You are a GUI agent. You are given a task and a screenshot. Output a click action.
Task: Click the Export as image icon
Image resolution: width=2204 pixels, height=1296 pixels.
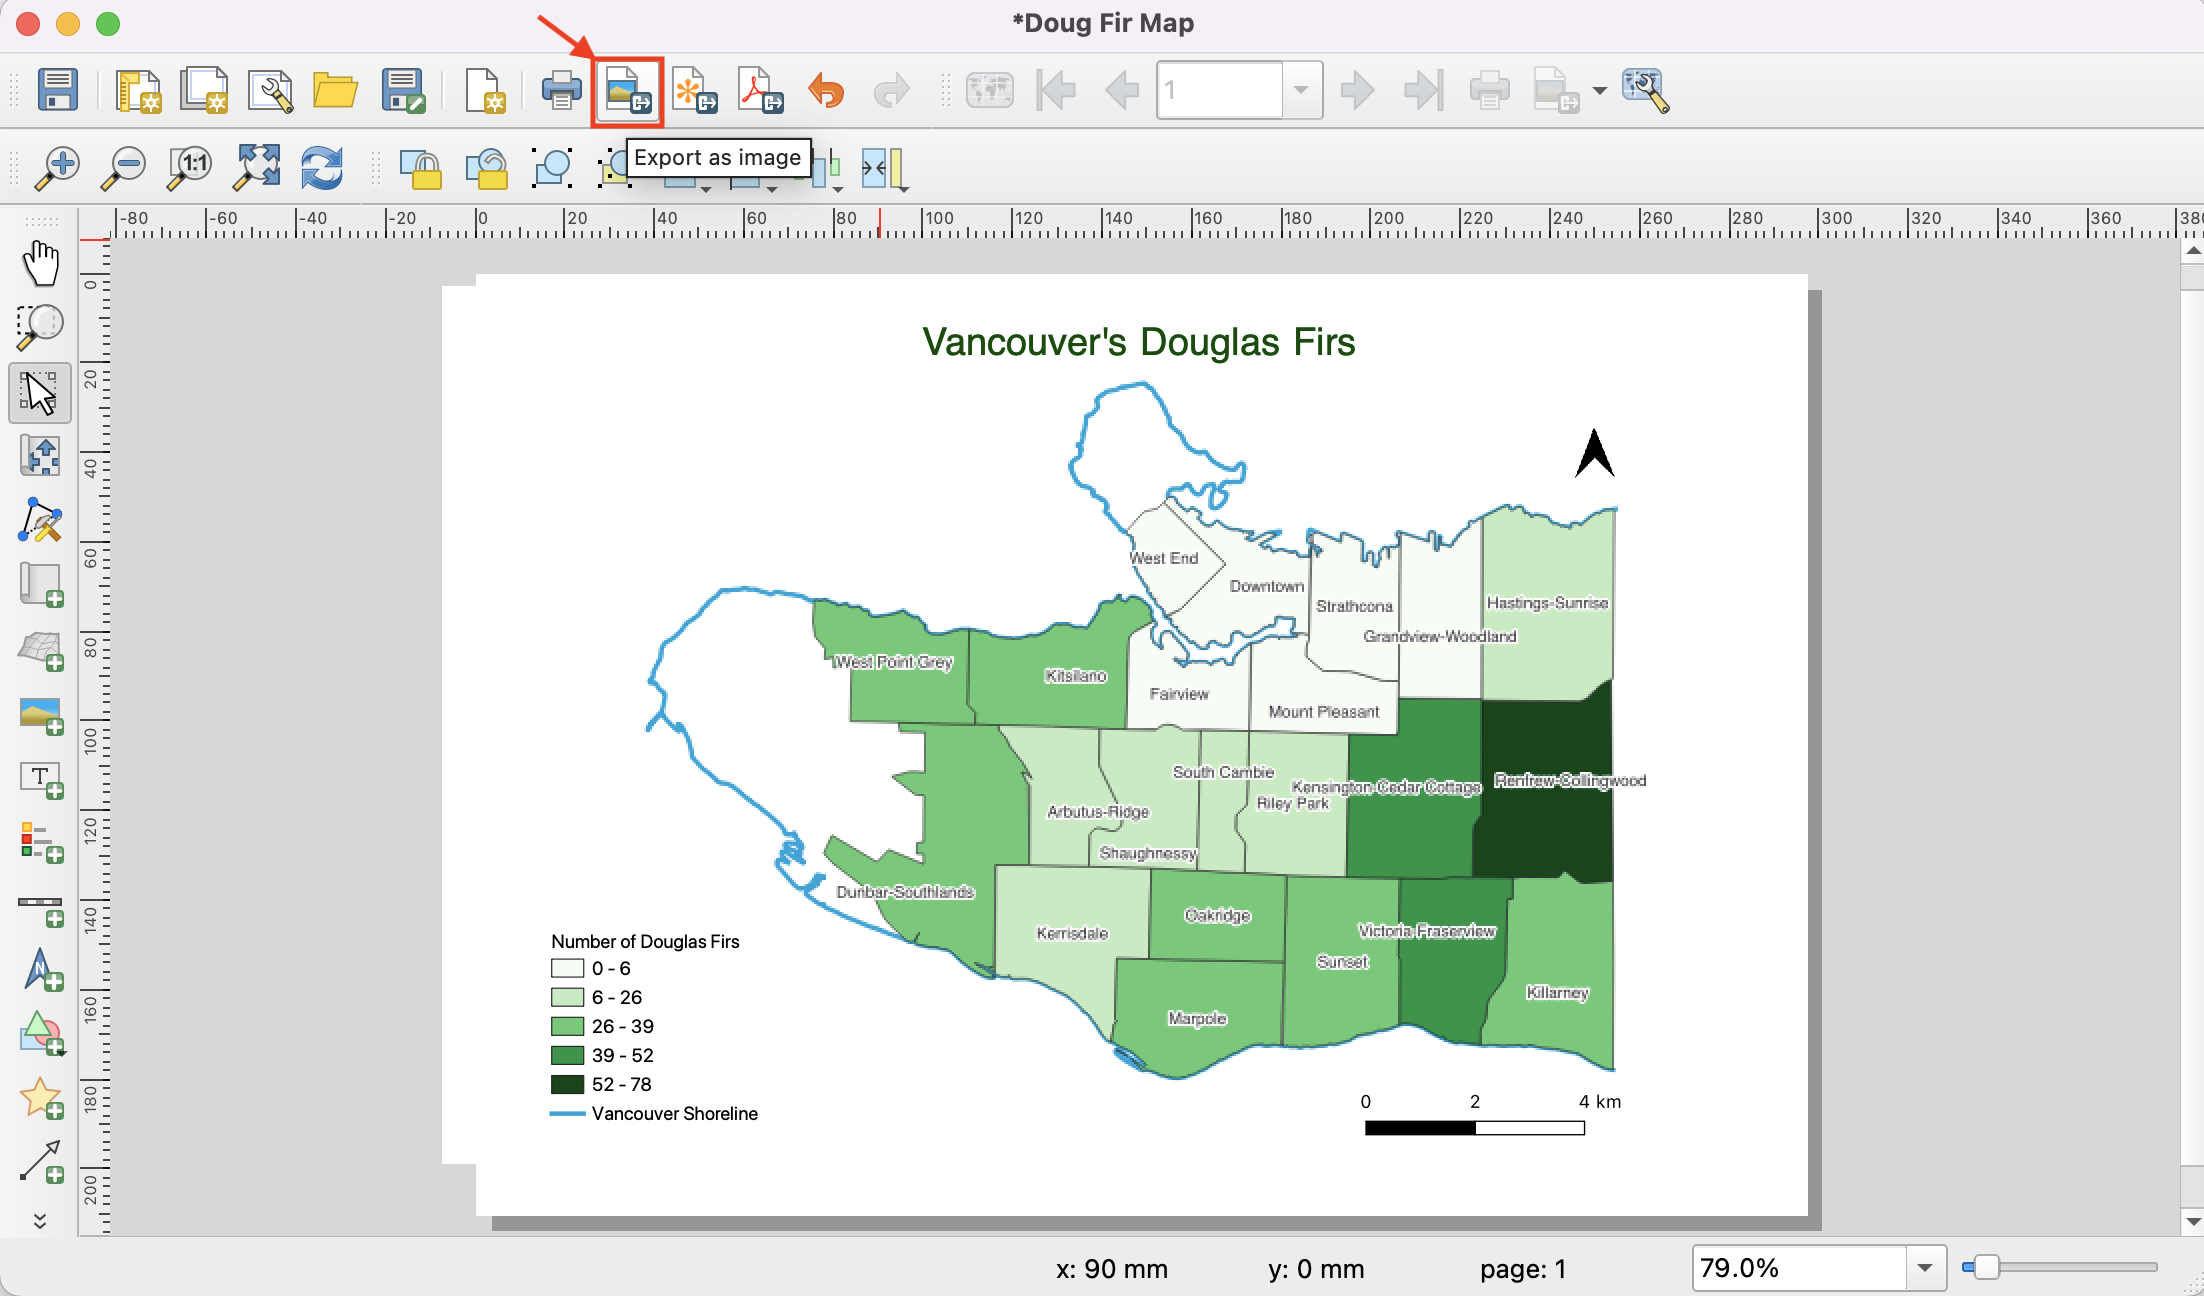pyautogui.click(x=628, y=91)
